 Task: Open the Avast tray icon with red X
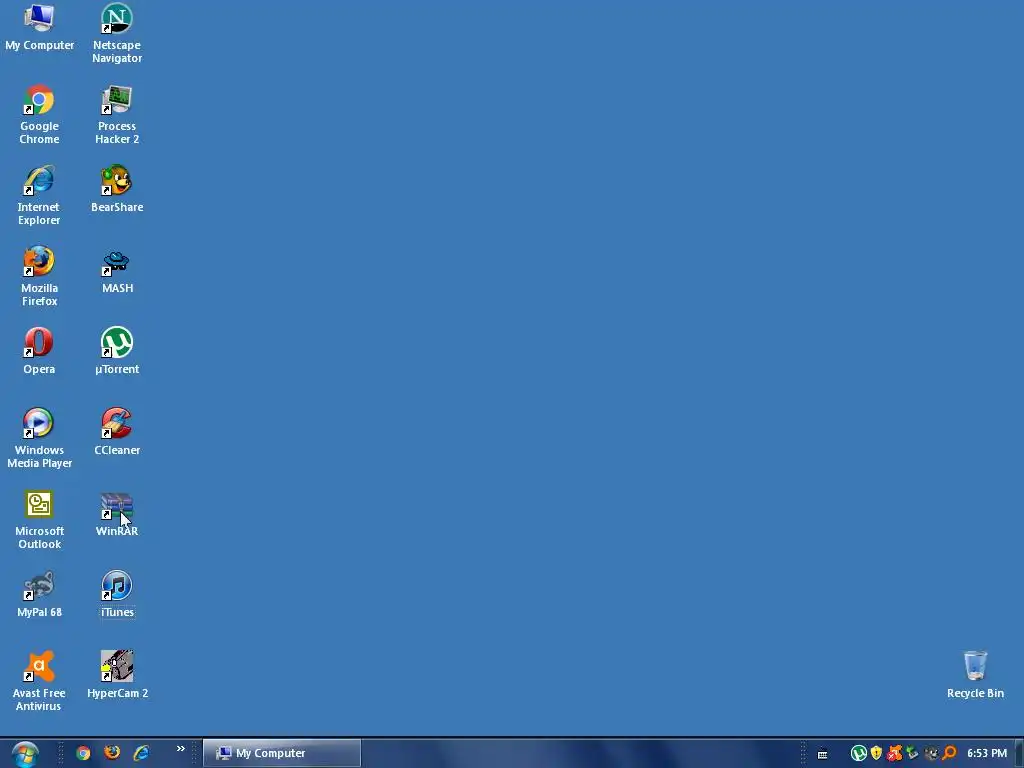click(895, 753)
